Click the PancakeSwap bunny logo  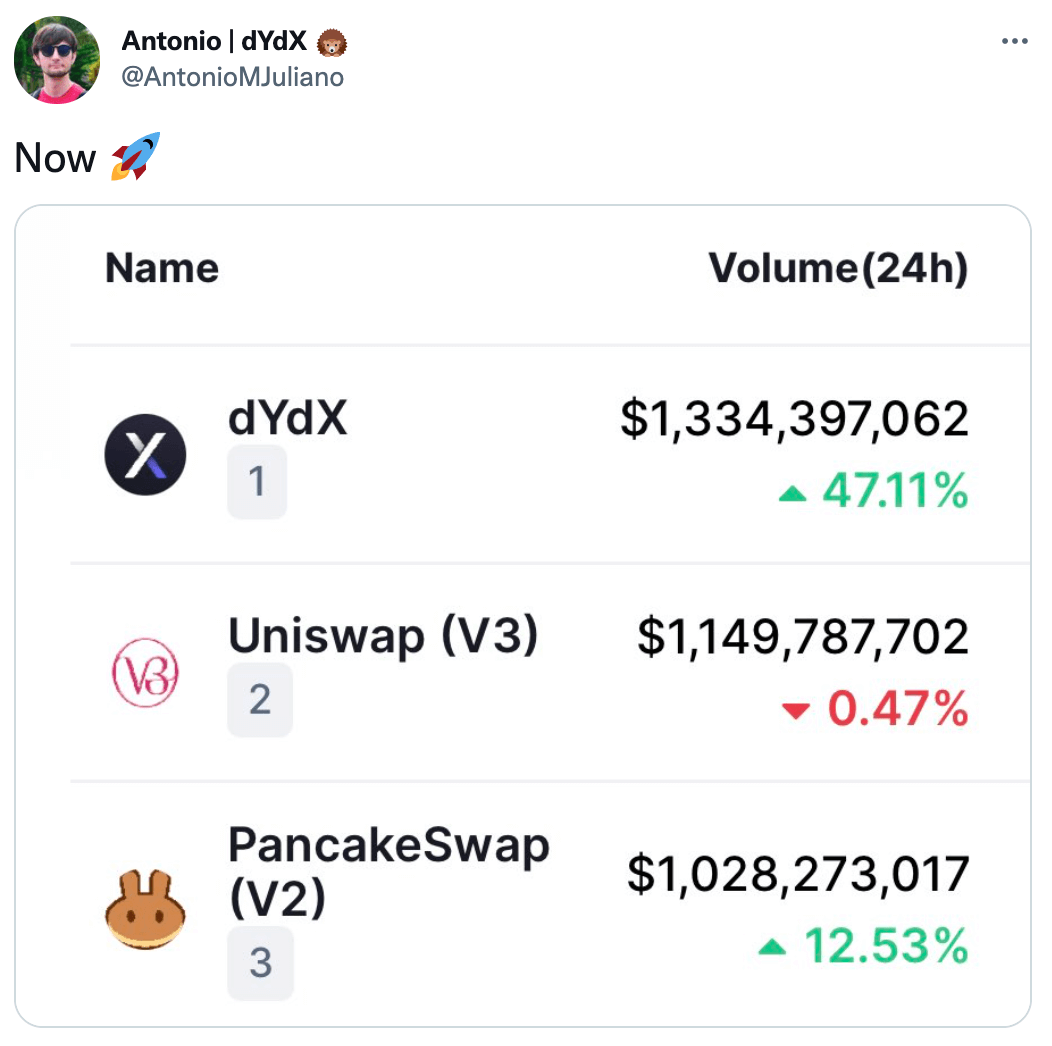pyautogui.click(x=146, y=908)
